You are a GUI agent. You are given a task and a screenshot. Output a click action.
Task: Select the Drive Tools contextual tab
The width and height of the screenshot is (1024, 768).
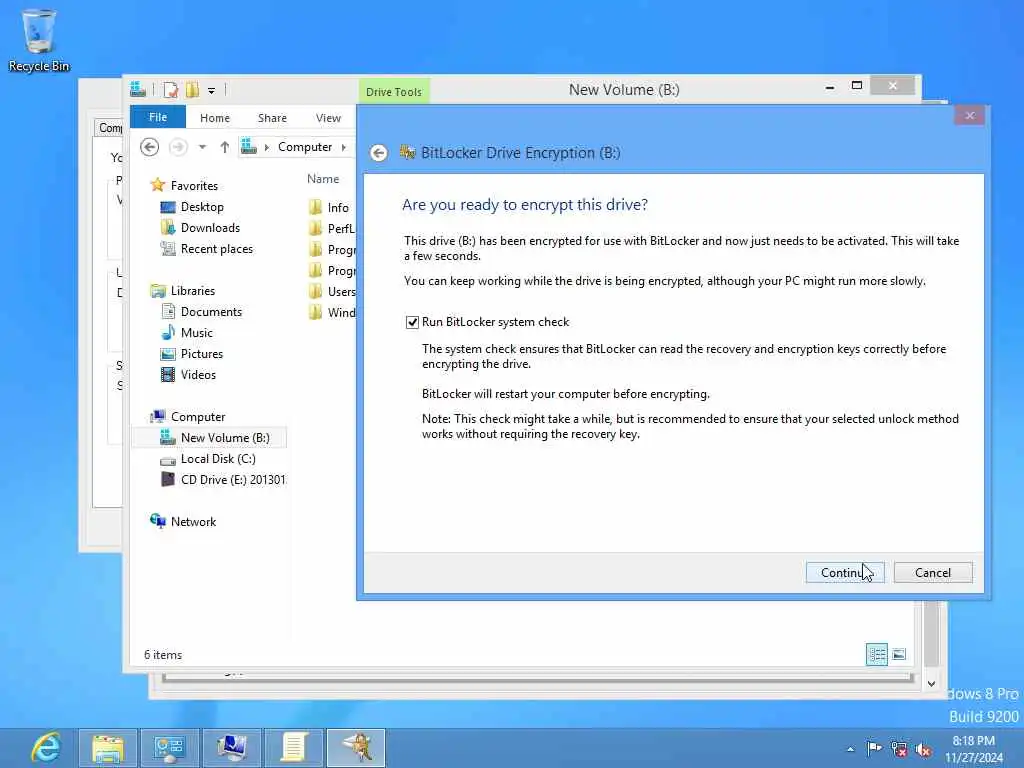pyautogui.click(x=394, y=92)
